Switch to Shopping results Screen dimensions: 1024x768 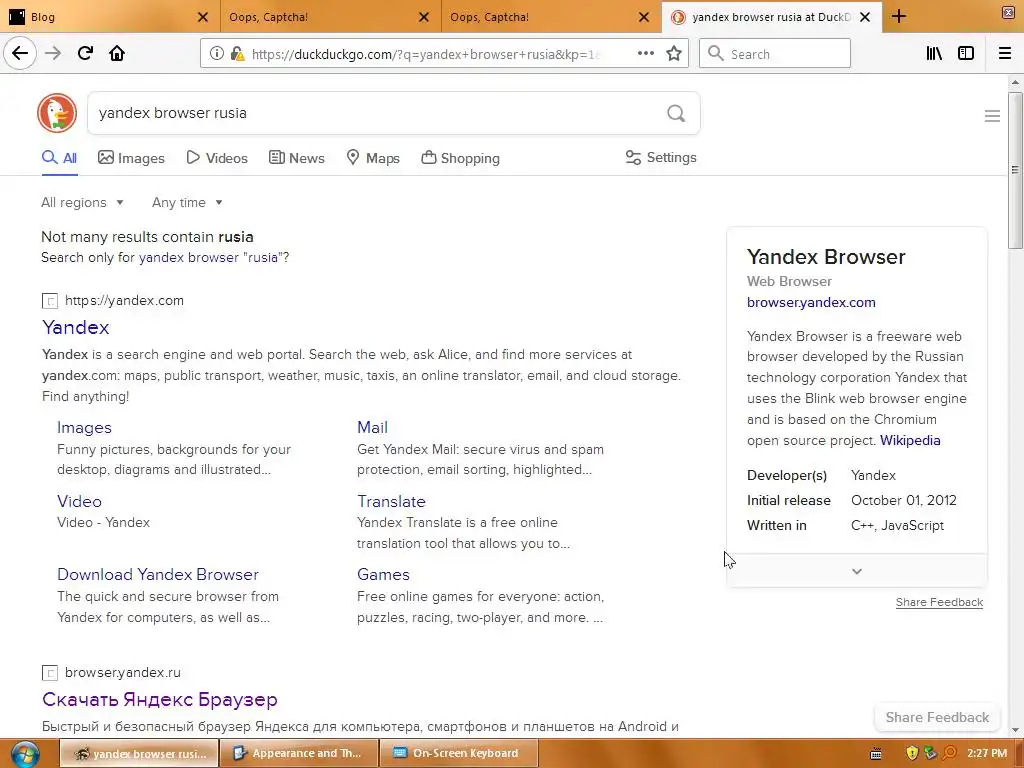pyautogui.click(x=460, y=158)
